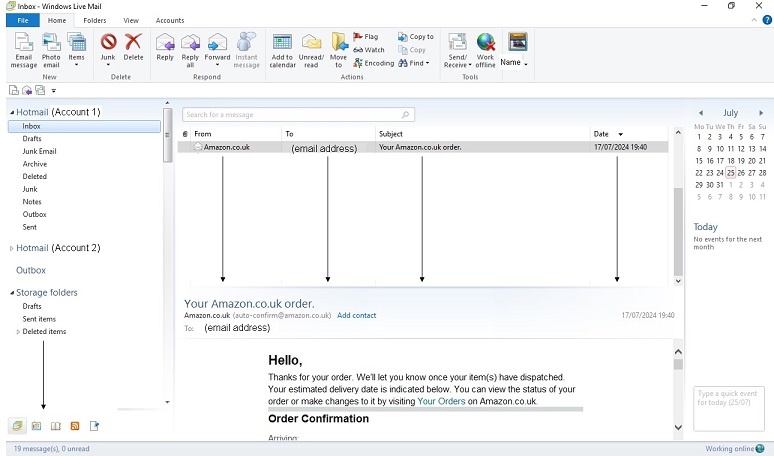Click in the Search for a message field

[298, 114]
